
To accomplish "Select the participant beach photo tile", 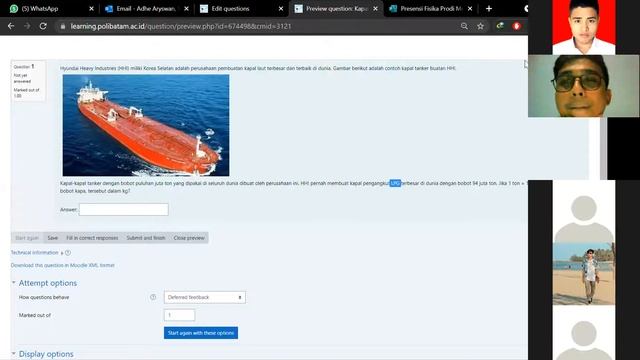I will point(584,273).
